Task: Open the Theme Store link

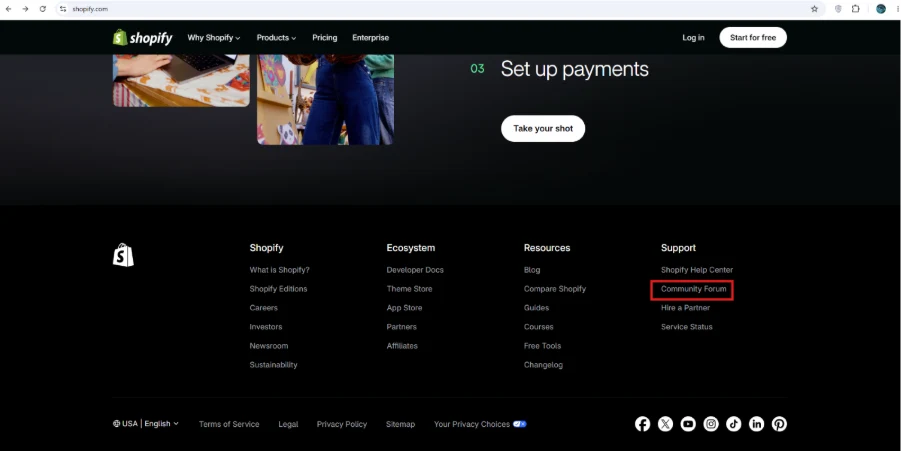Action: [x=409, y=289]
